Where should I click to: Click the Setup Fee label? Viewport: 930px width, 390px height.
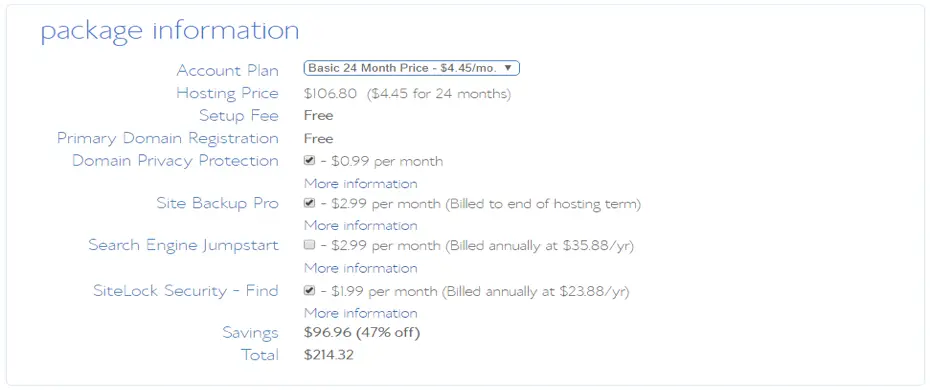pos(238,116)
